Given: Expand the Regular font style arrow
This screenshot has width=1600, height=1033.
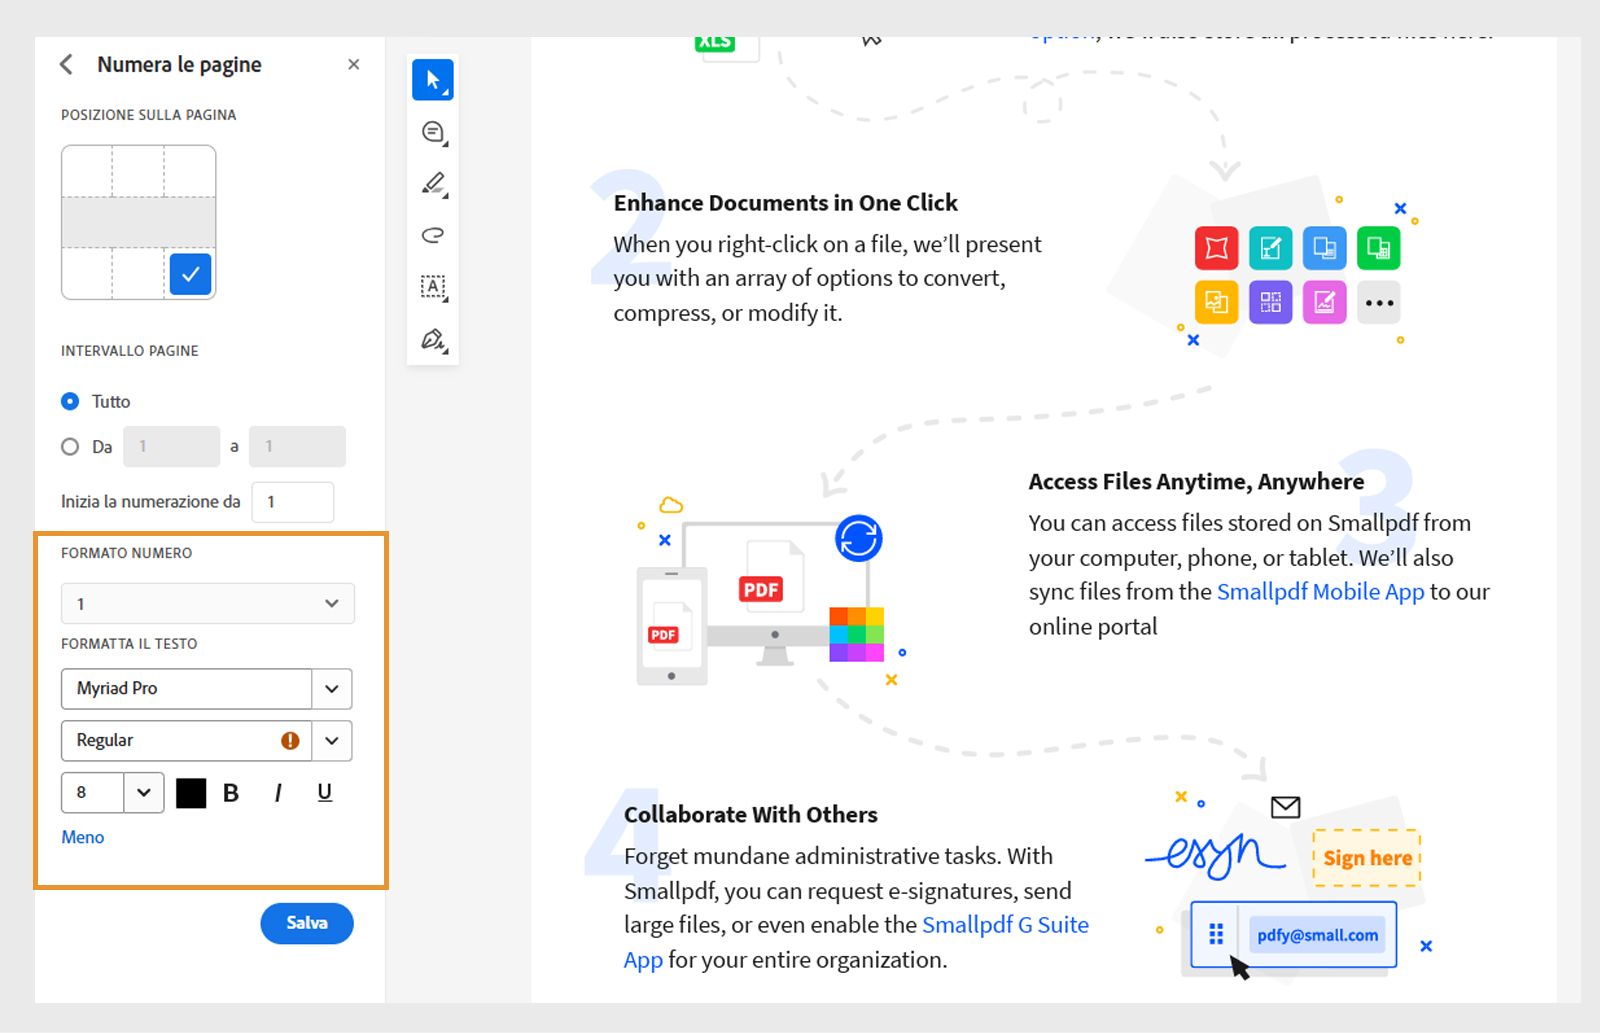Looking at the screenshot, I should 332,741.
